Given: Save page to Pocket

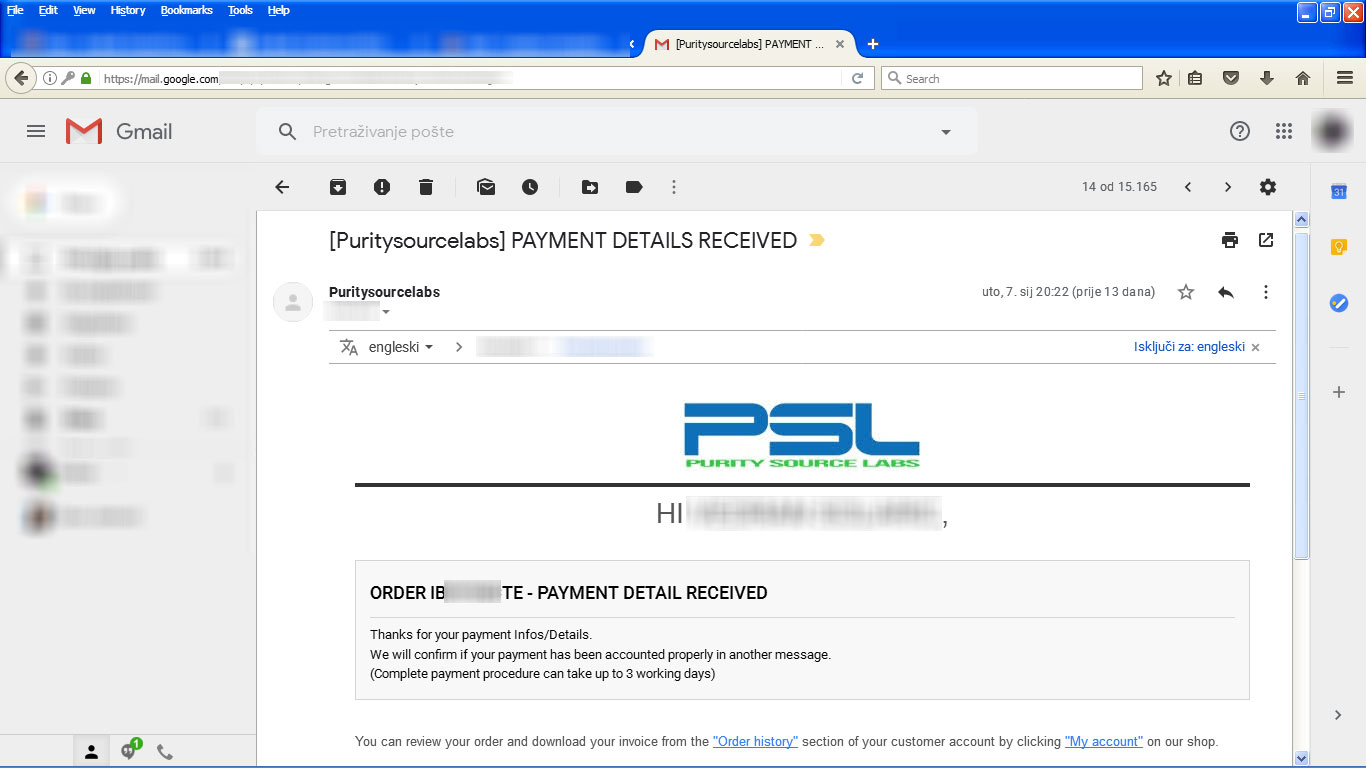Looking at the screenshot, I should (x=1232, y=78).
